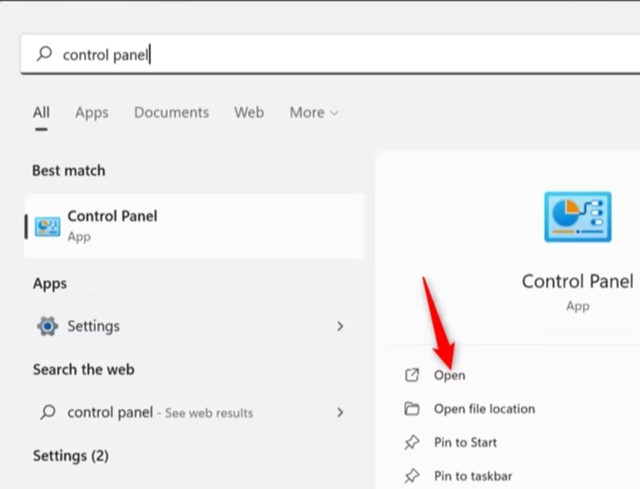Click the pin icon beside Pin to taskbar
The width and height of the screenshot is (640, 489).
(x=412, y=476)
